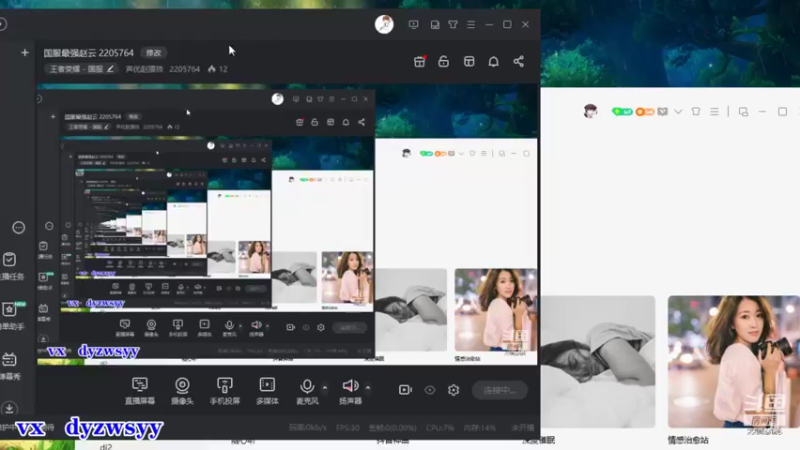800x450 pixels.
Task: Open skin shirt icon in white window
Action: 696,111
